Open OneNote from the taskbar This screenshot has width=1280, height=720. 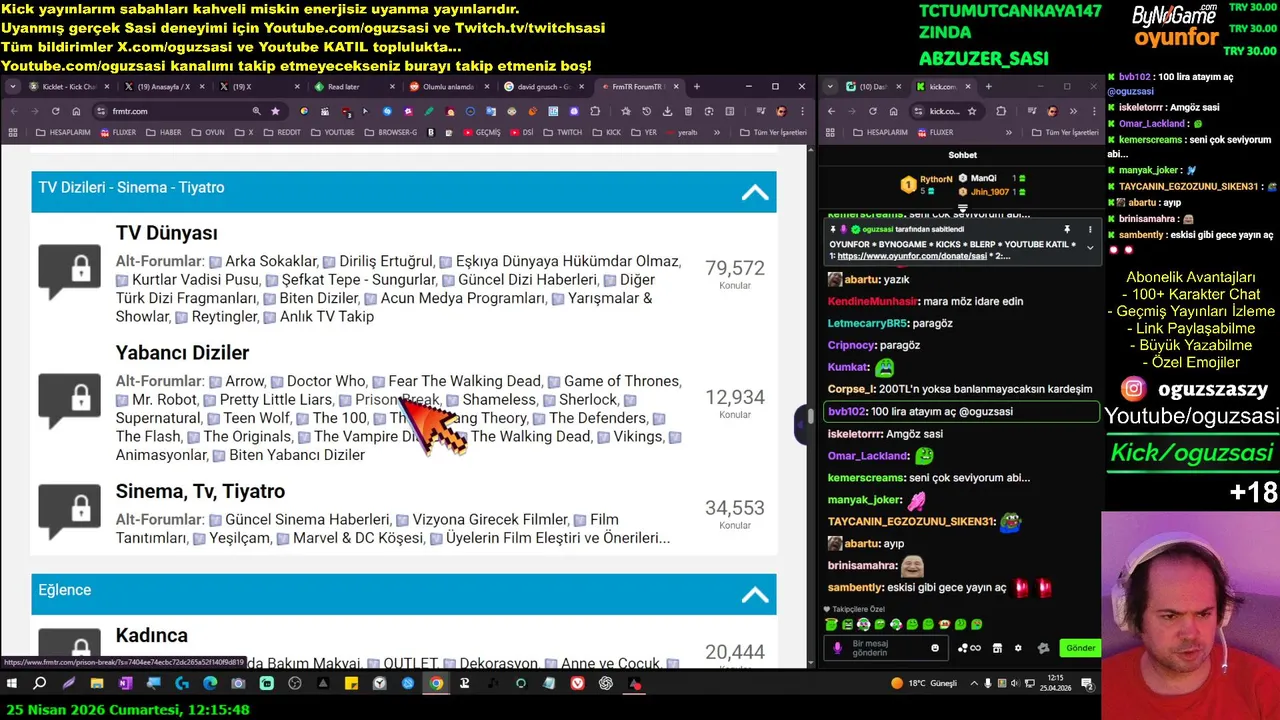pyautogui.click(x=125, y=684)
